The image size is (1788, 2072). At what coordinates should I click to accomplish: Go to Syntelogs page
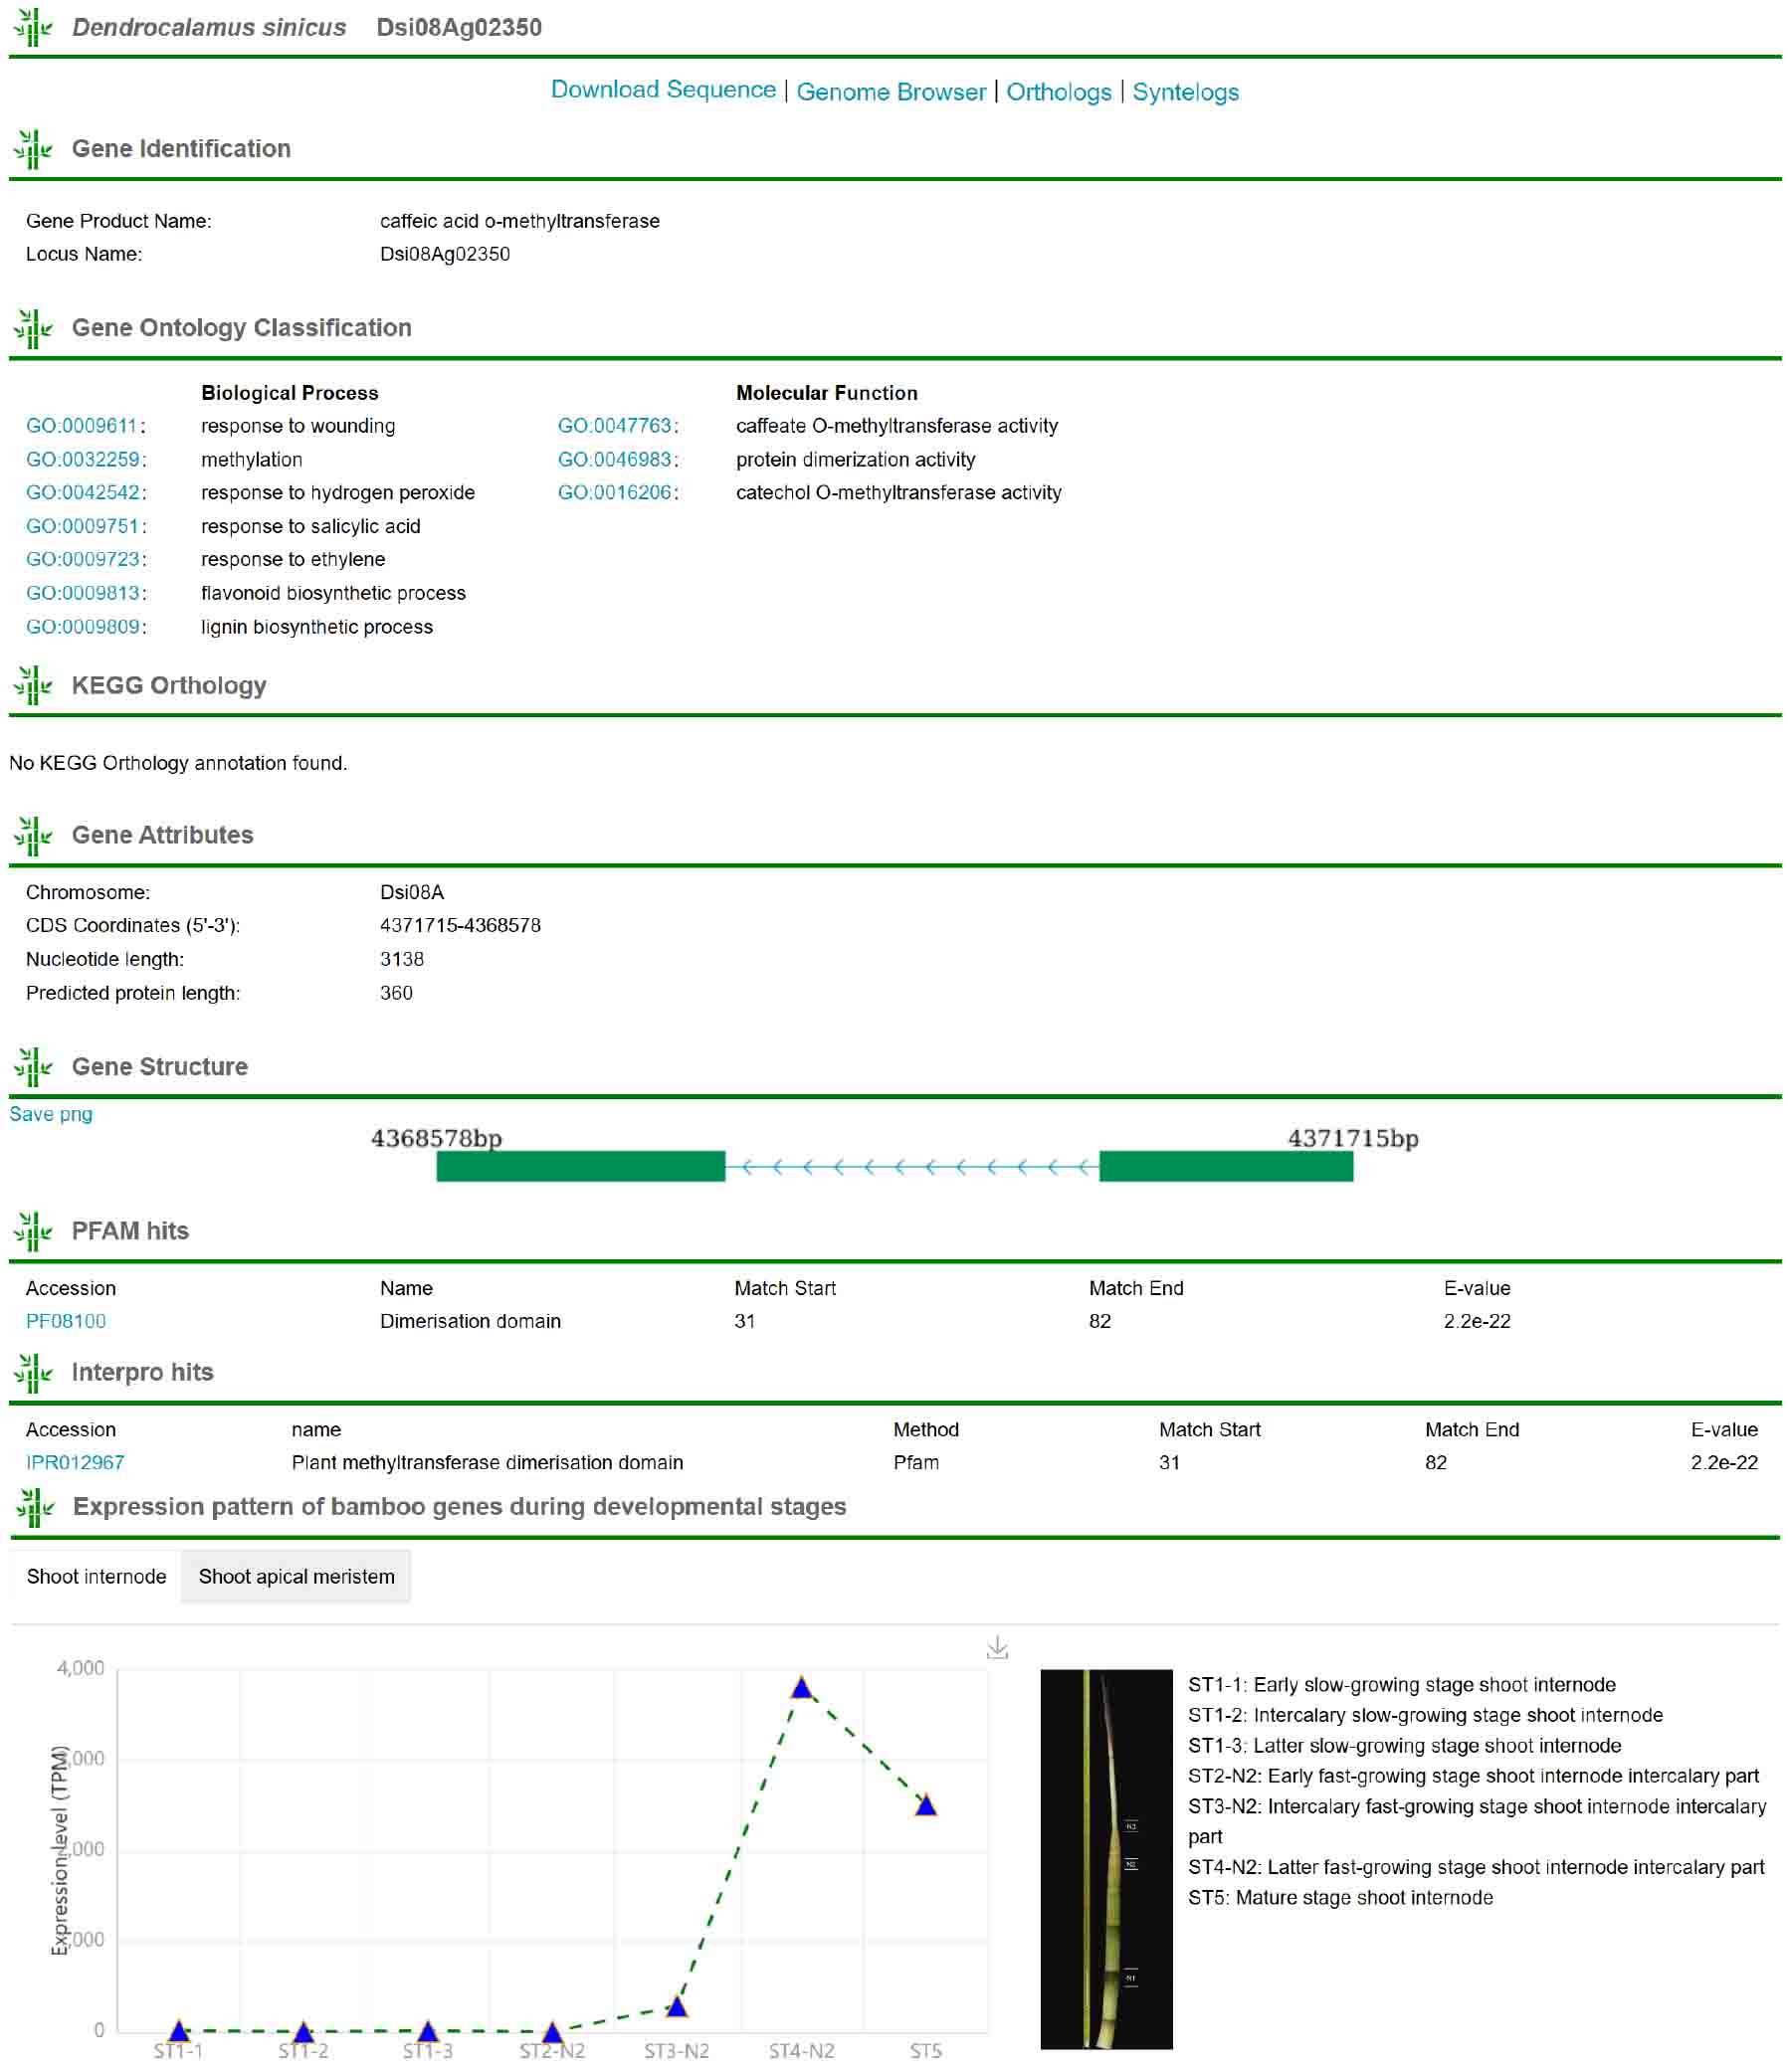click(1185, 92)
